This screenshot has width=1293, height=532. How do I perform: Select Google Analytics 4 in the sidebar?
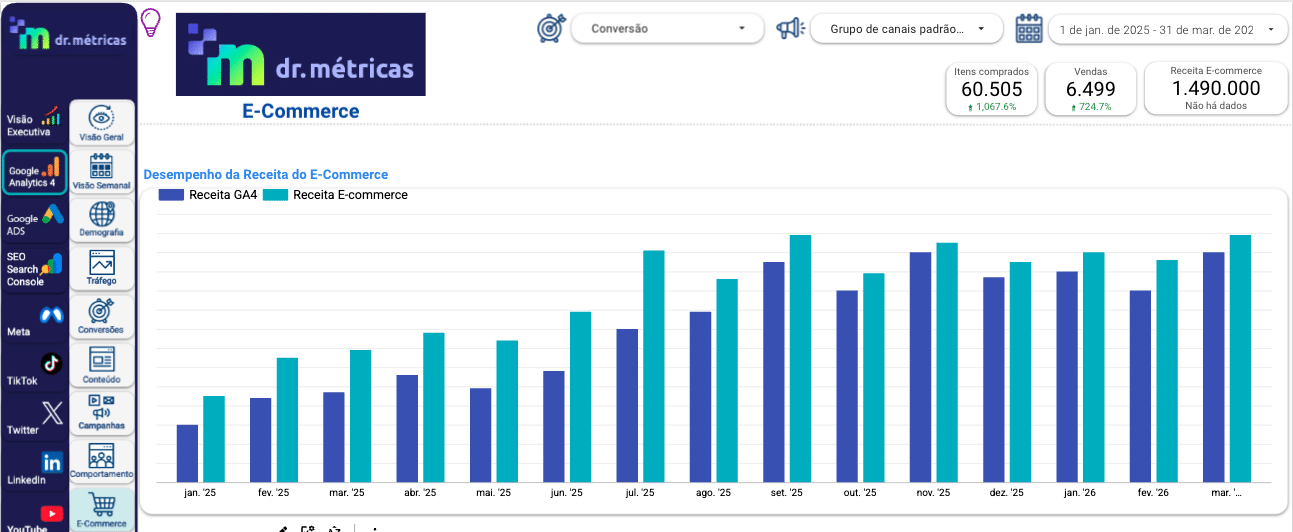(x=34, y=173)
